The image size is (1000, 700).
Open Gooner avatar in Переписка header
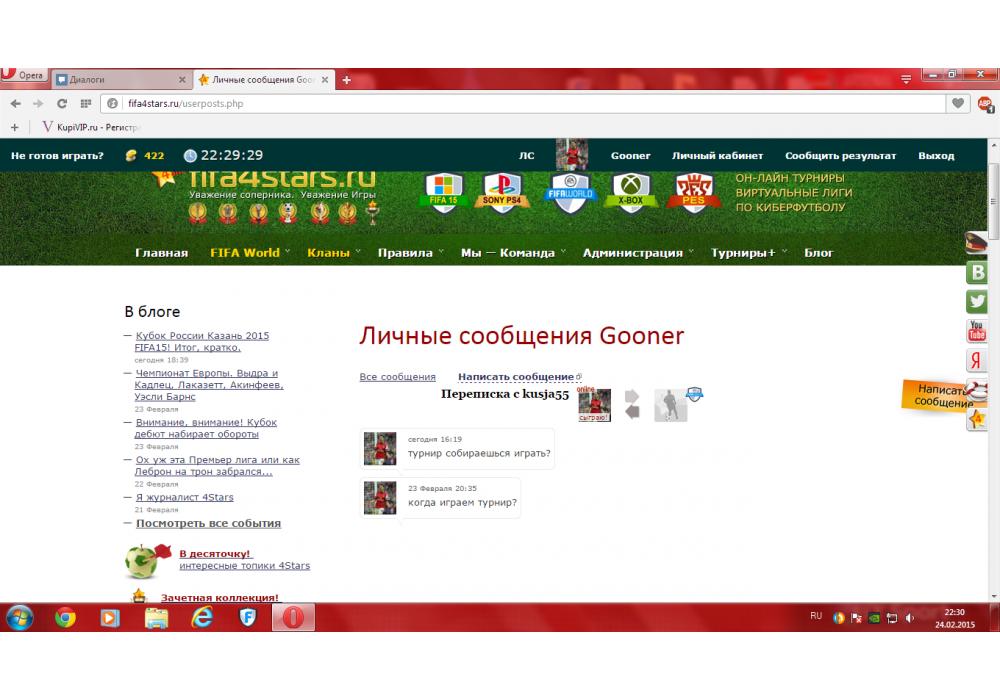[594, 405]
